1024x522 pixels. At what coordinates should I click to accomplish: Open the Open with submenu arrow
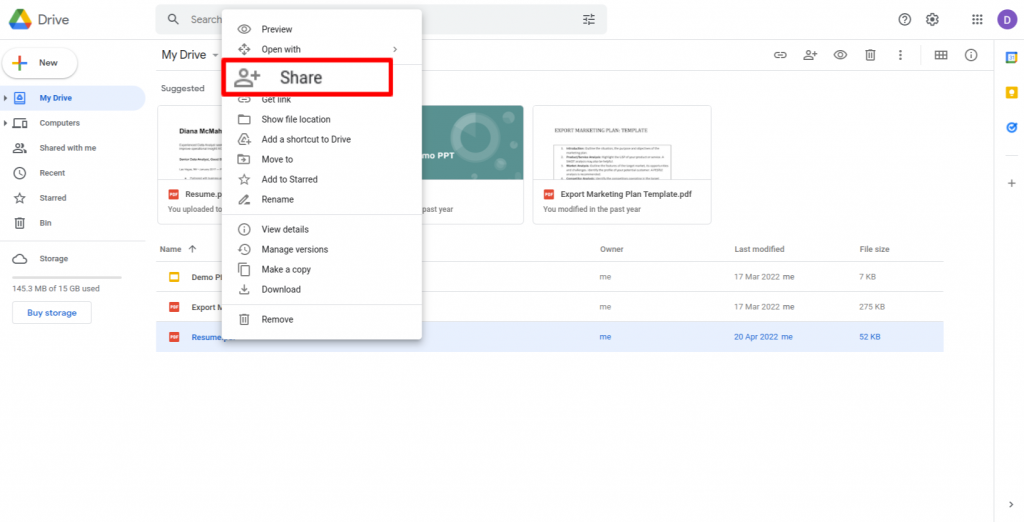395,49
